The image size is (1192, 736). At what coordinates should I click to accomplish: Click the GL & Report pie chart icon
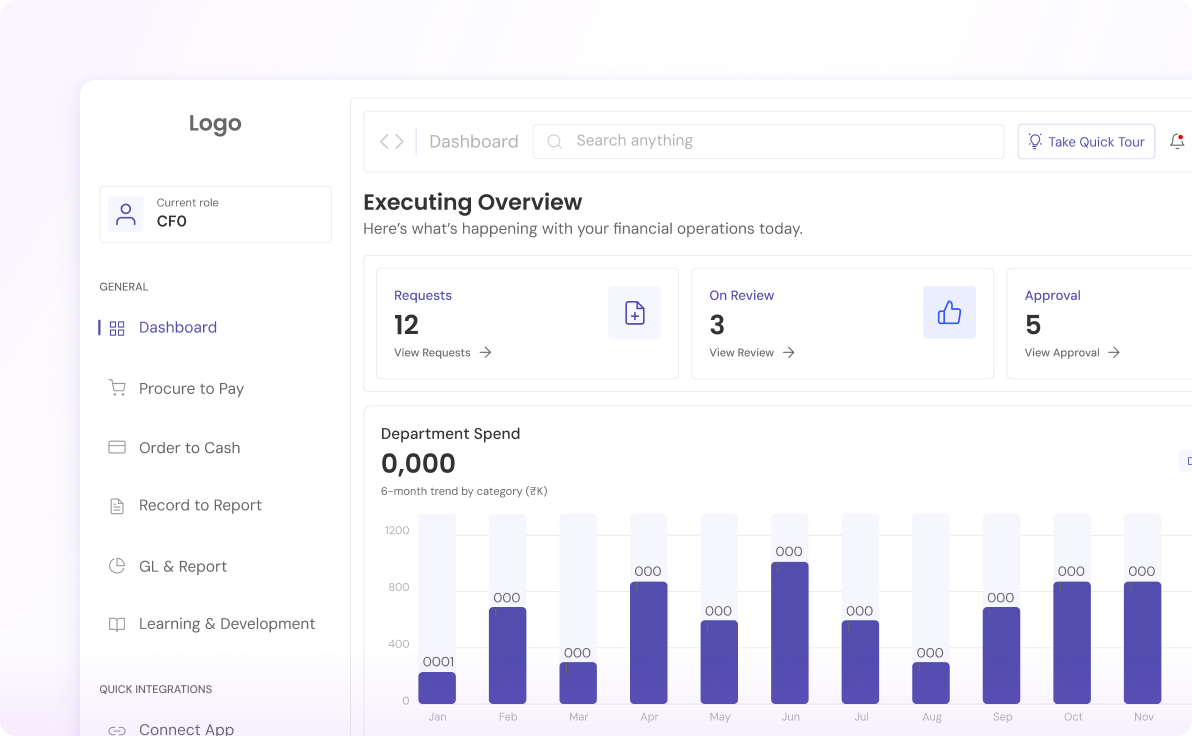click(117, 566)
